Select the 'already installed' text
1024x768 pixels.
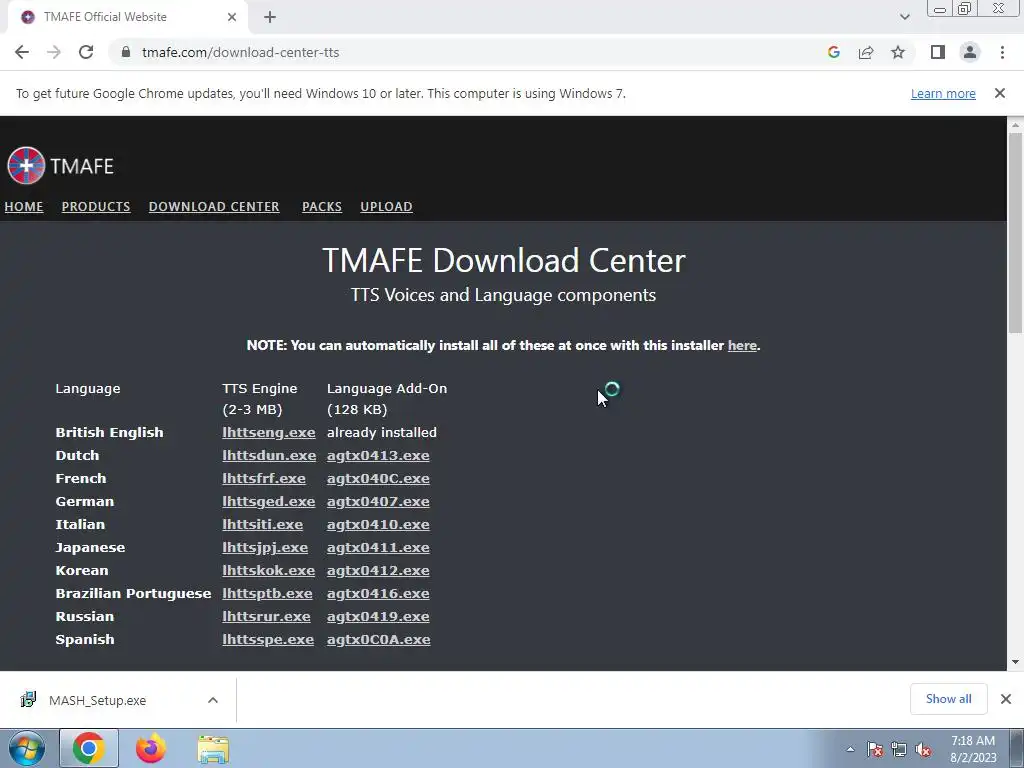point(381,432)
